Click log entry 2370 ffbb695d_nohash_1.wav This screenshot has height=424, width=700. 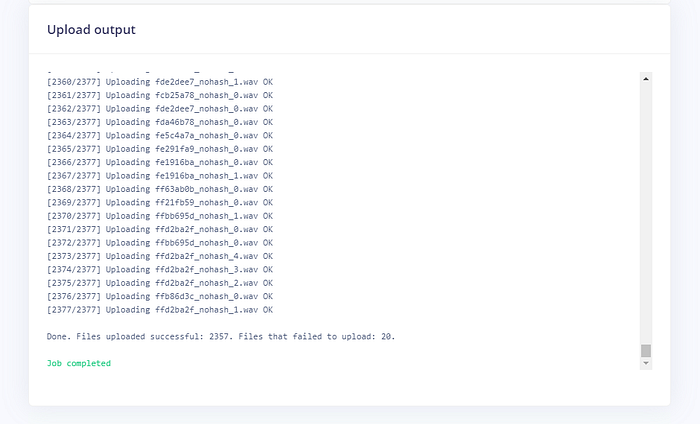160,216
